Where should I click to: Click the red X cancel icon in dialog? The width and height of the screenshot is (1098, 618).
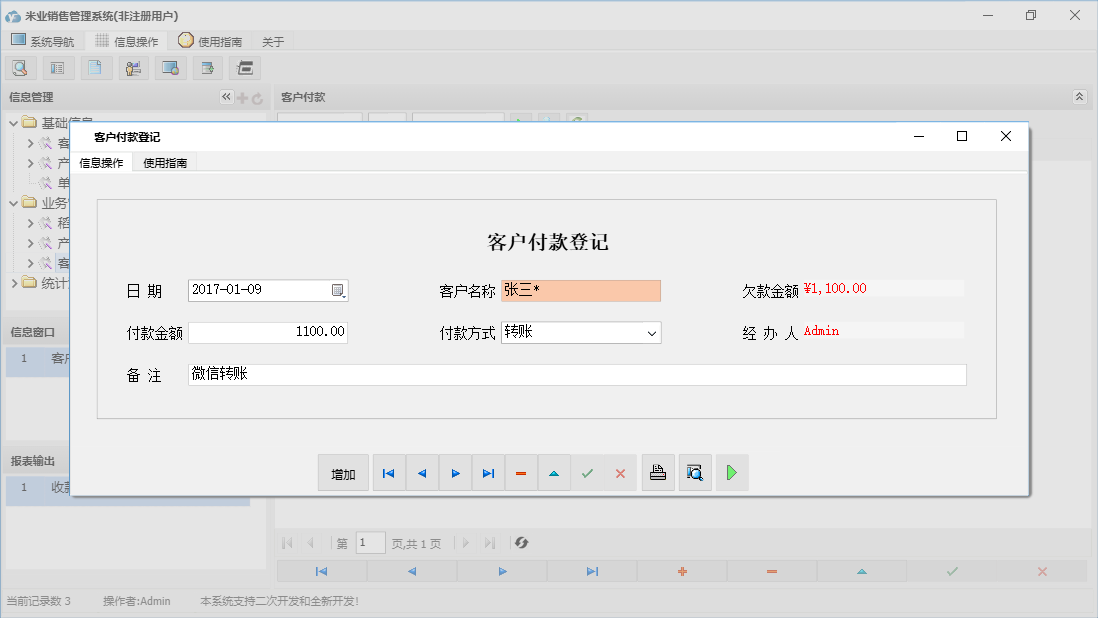(620, 472)
